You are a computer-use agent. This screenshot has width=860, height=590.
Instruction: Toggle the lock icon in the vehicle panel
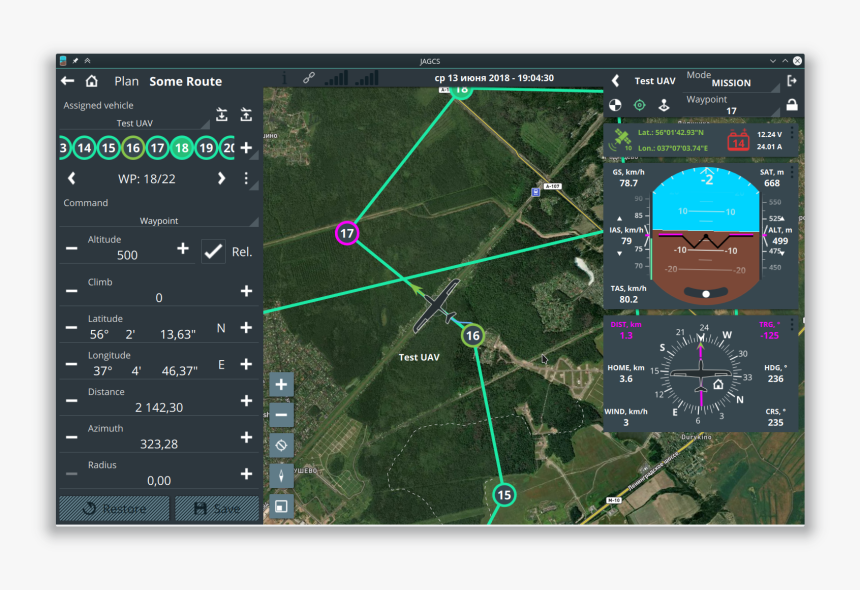pos(792,106)
